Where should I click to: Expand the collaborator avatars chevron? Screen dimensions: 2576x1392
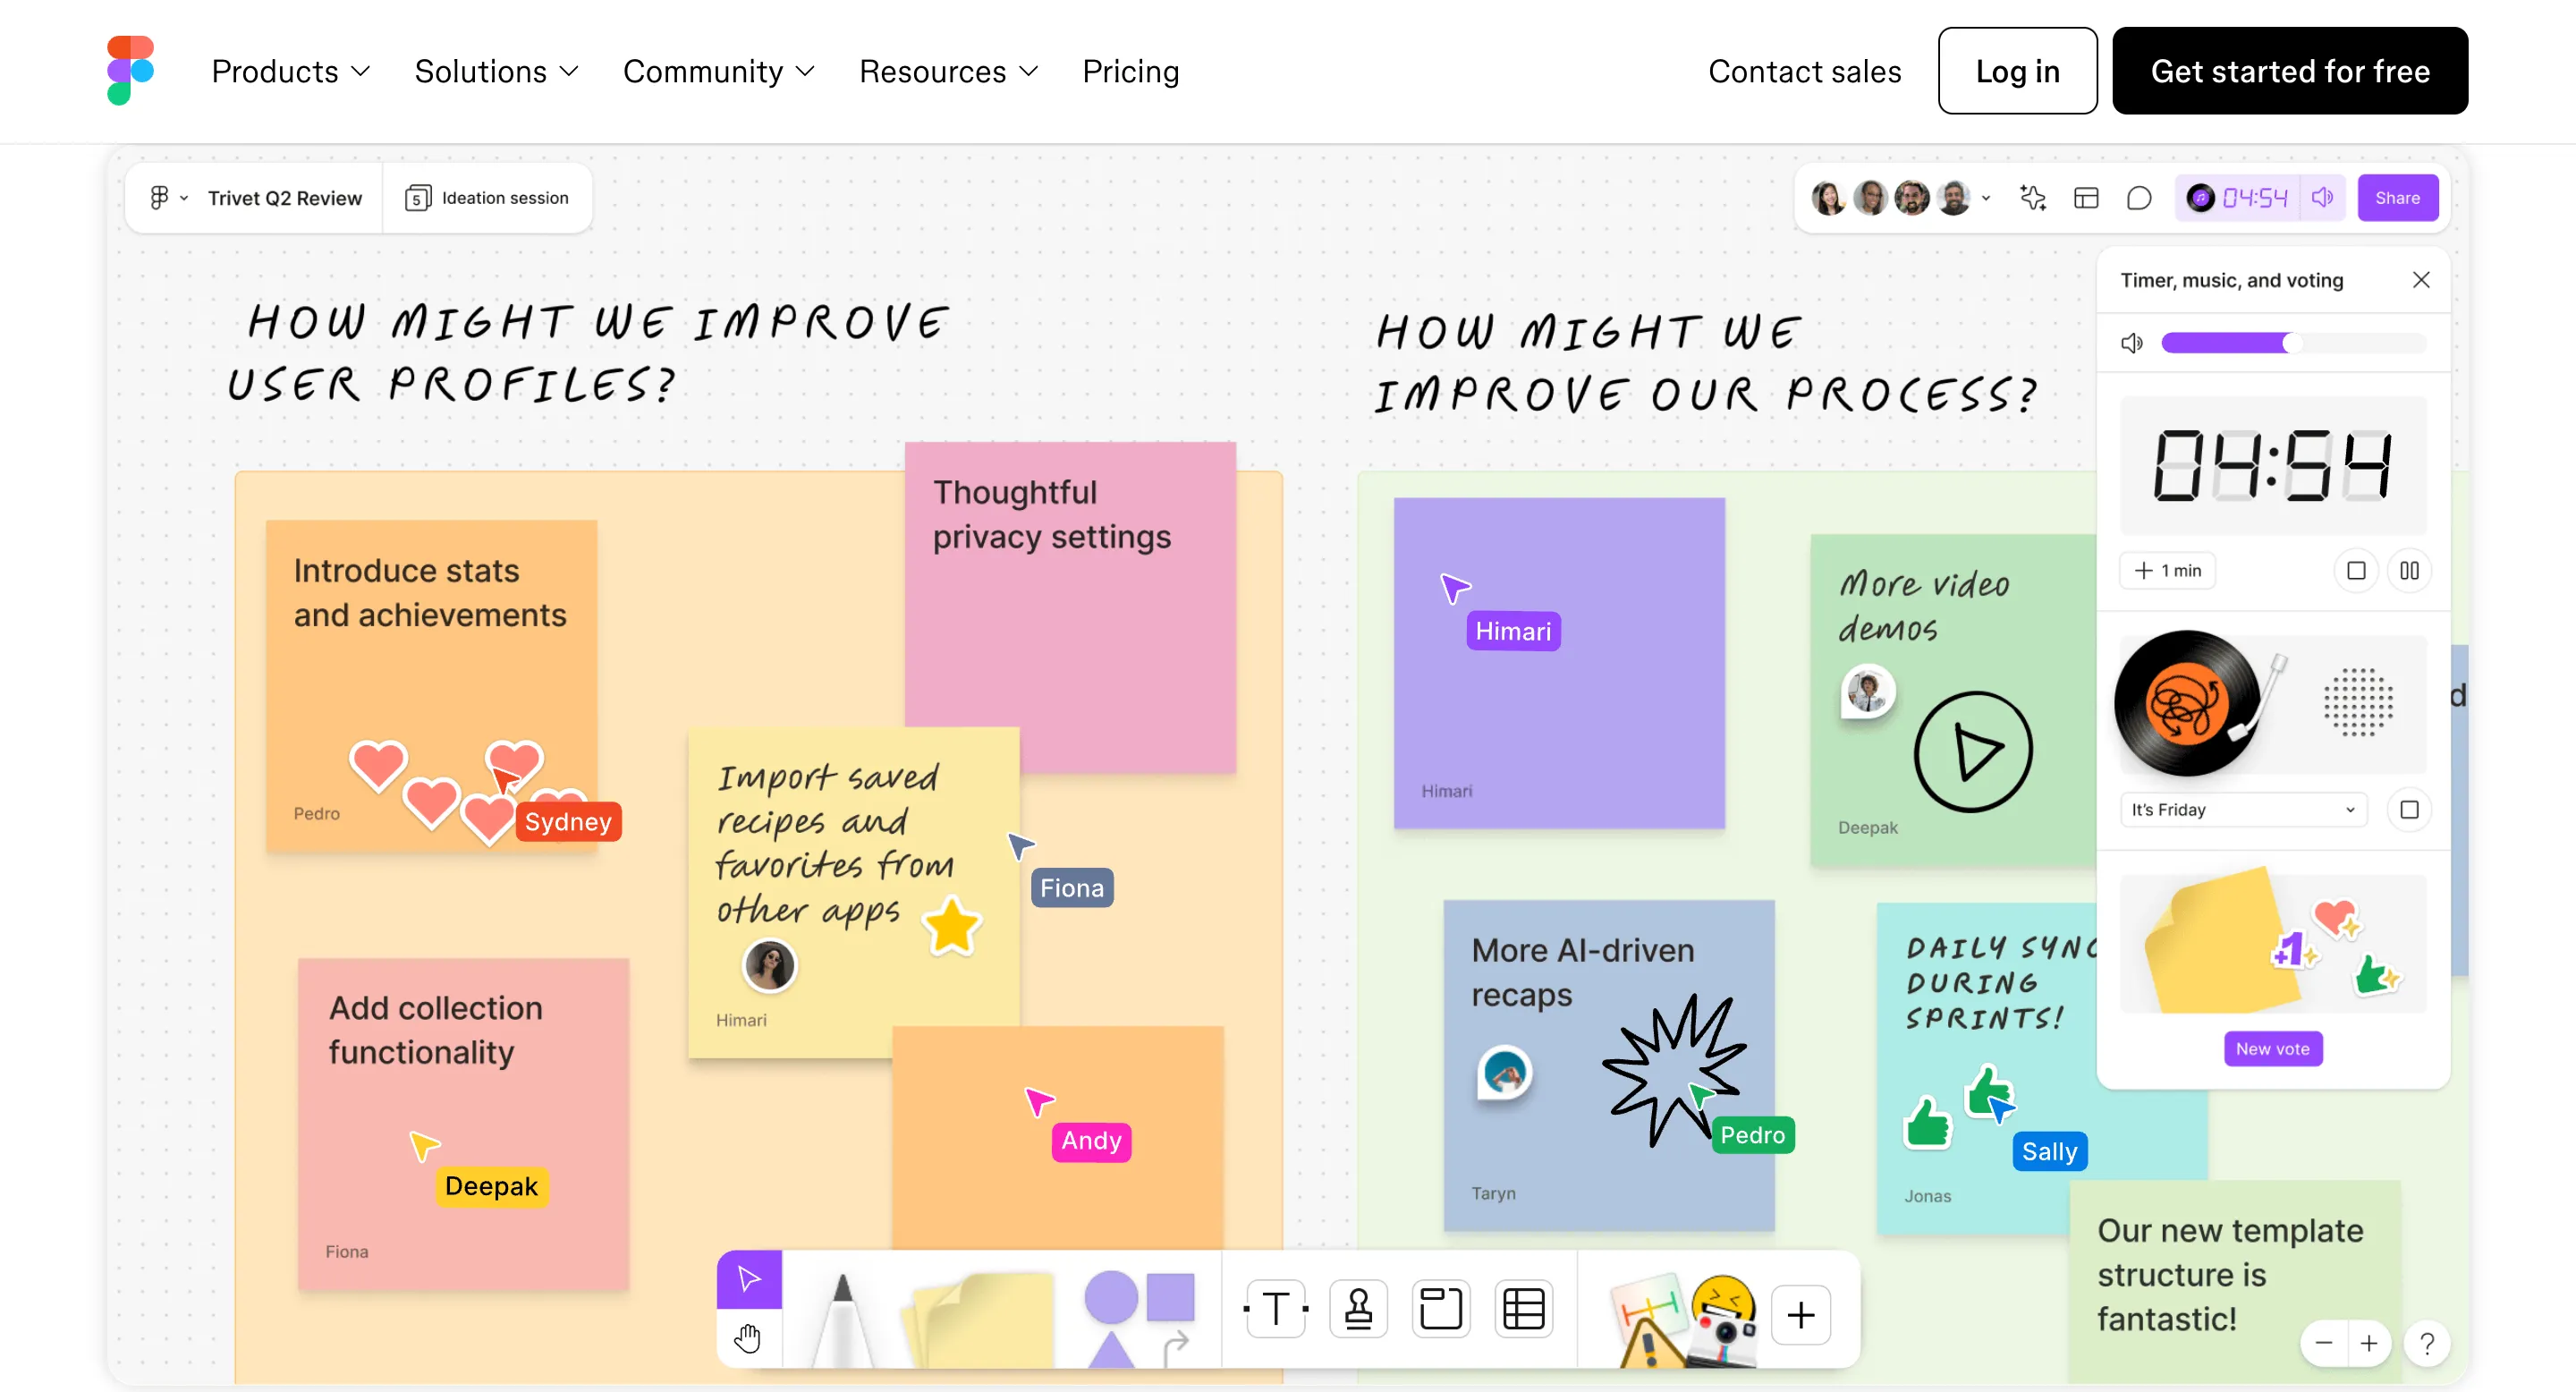tap(1986, 198)
